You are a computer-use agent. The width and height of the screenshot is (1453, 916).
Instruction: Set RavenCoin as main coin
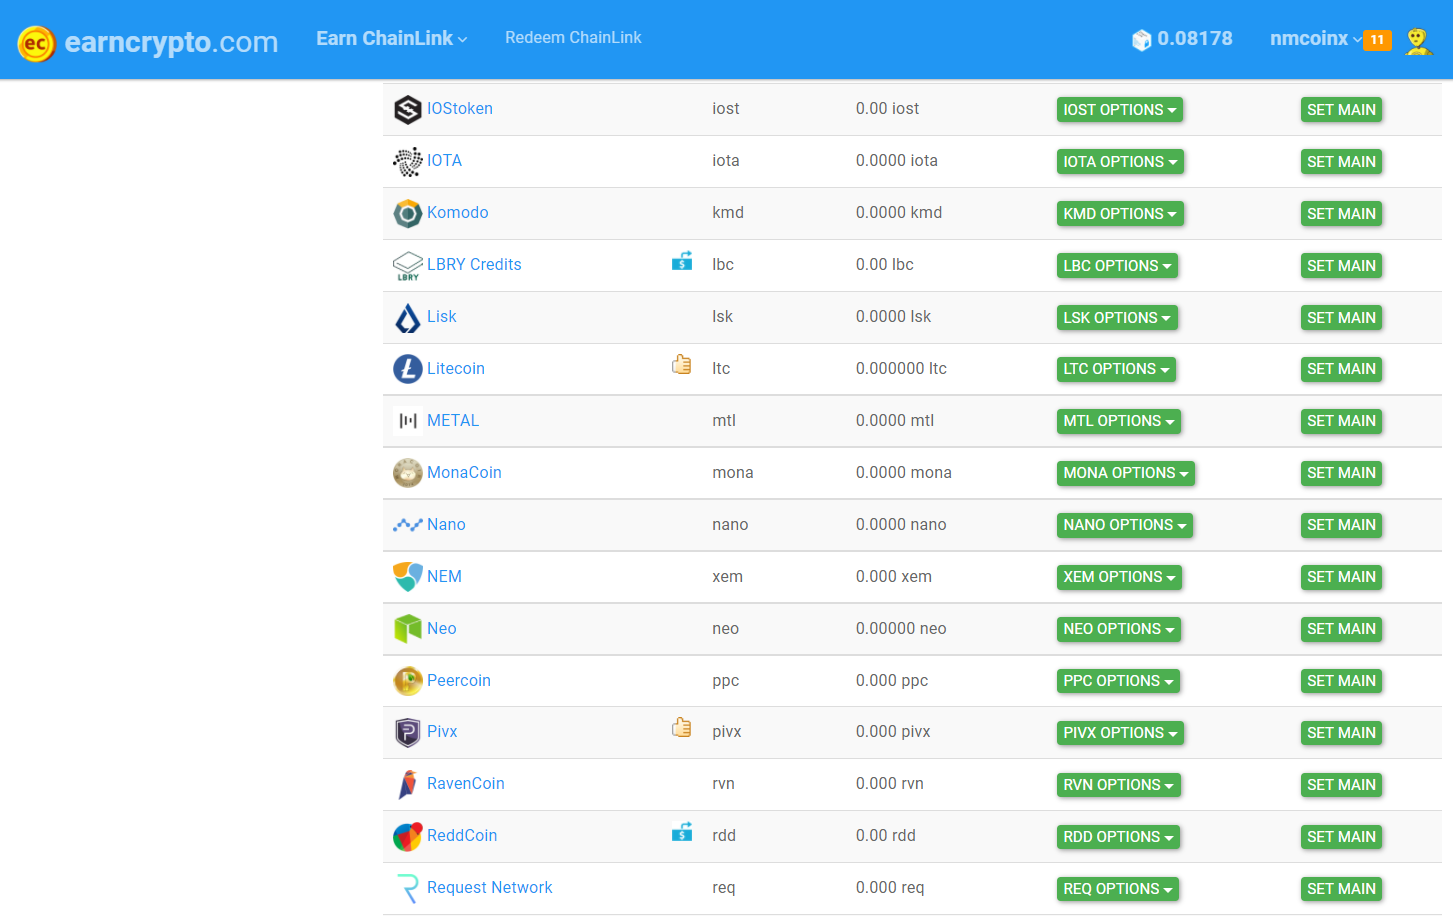tap(1341, 785)
